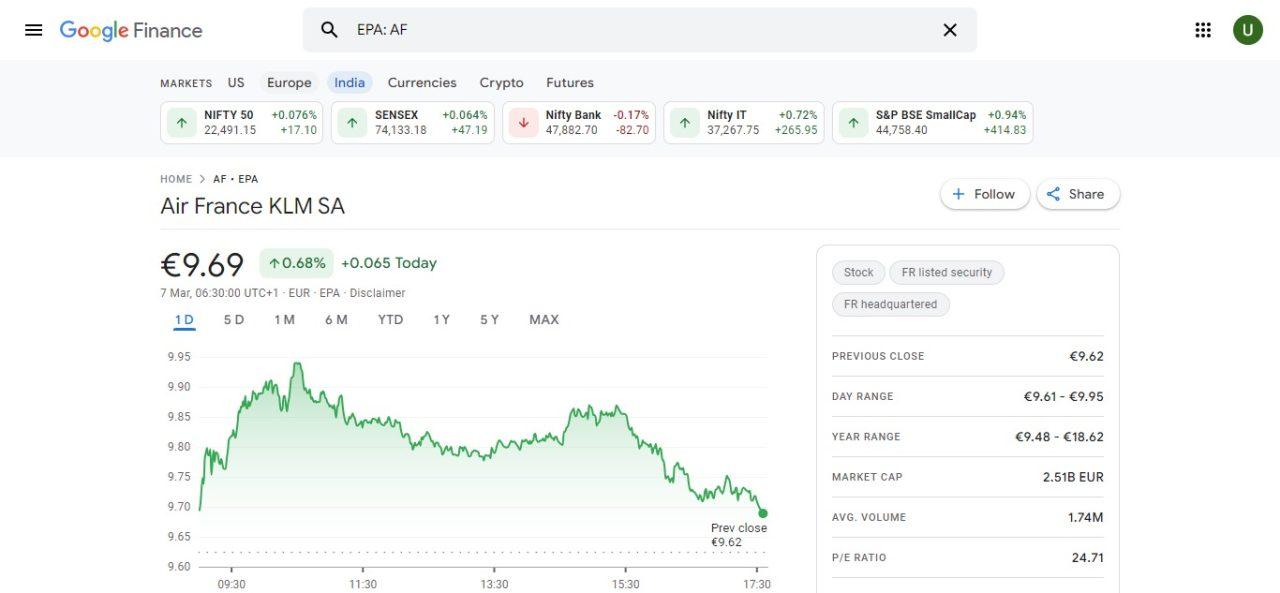Click the AVG. VOLUME label

click(x=869, y=517)
